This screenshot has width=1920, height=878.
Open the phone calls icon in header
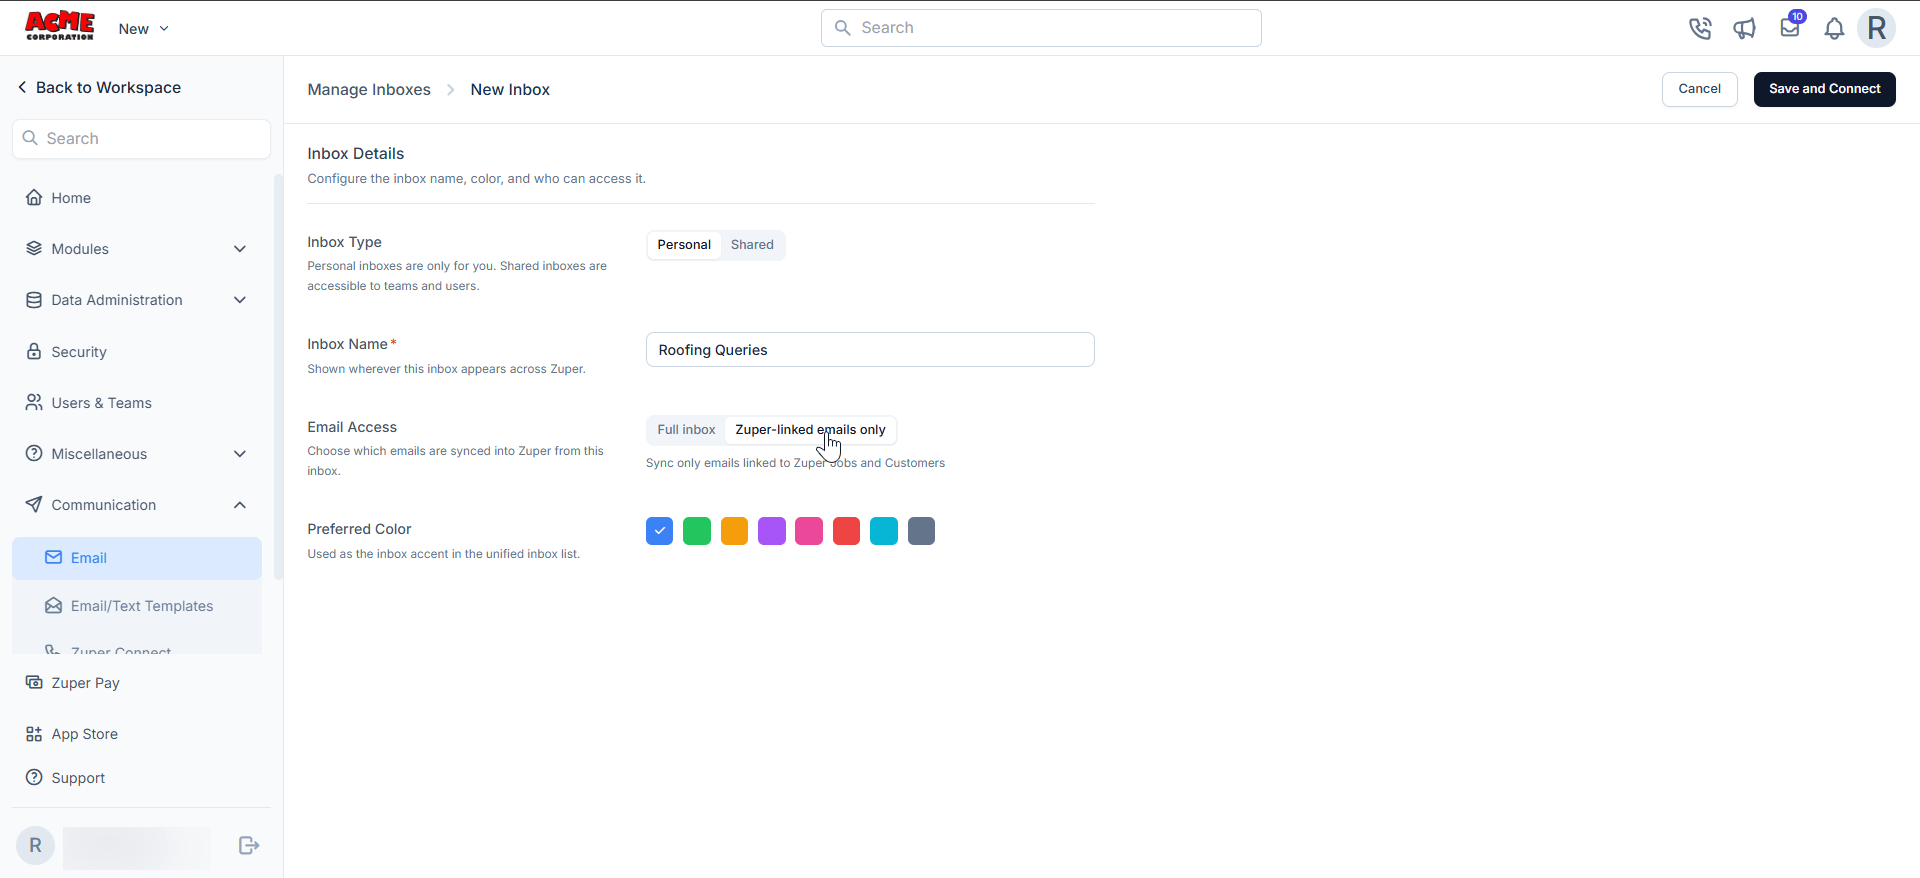point(1700,28)
